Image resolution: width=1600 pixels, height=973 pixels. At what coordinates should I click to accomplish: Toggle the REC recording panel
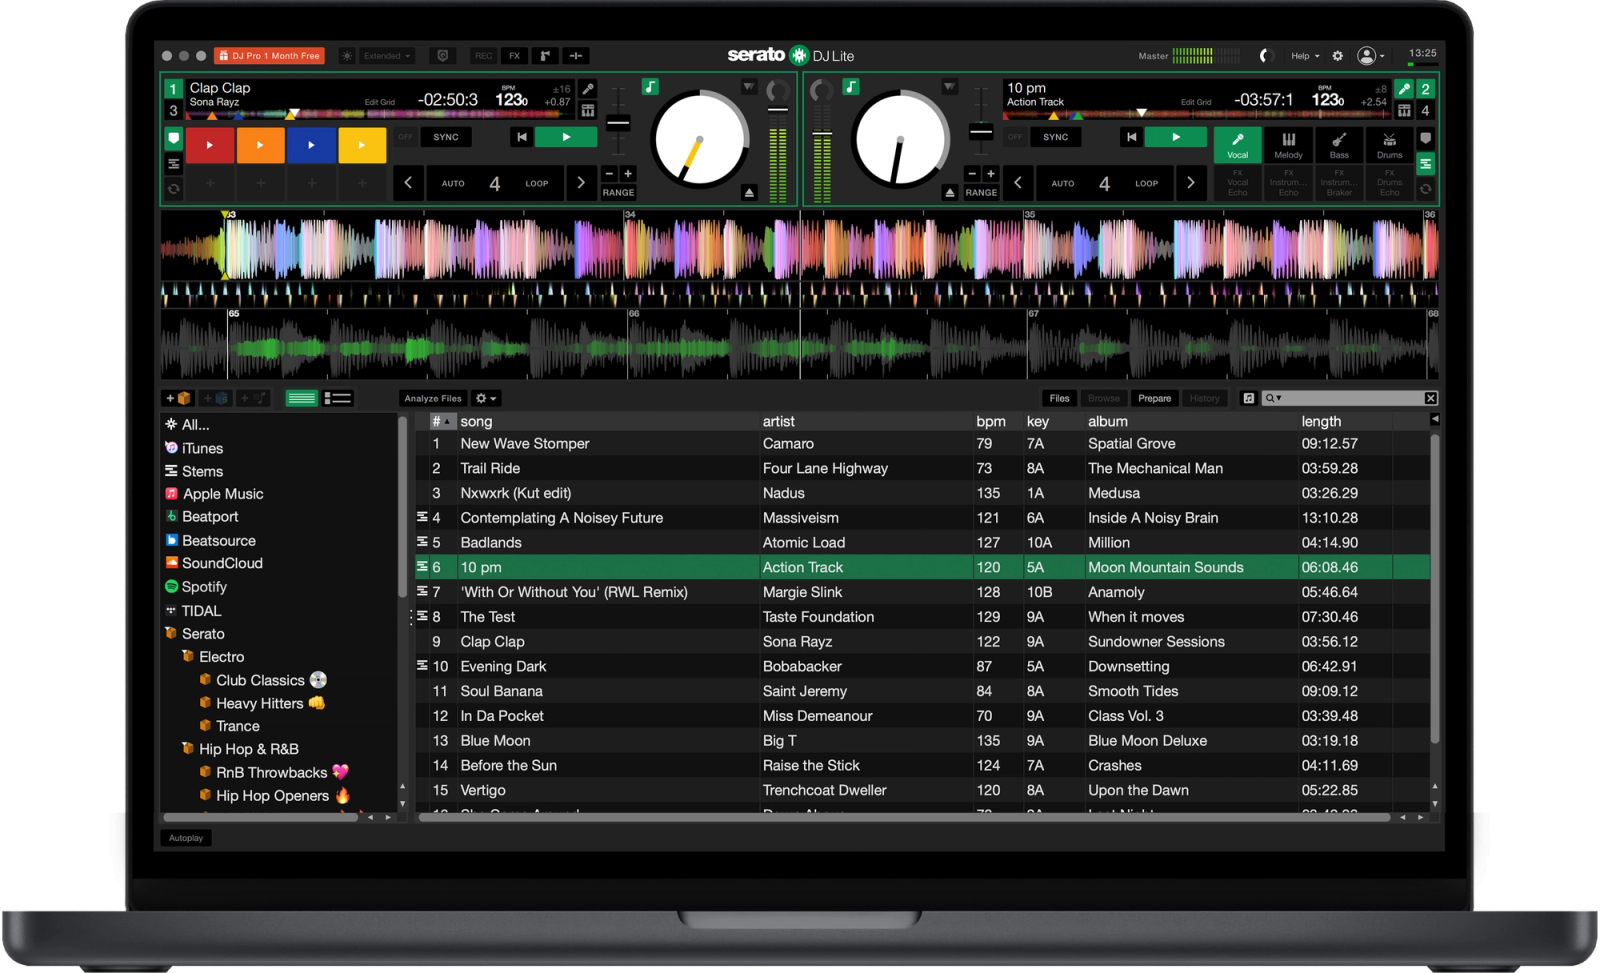(484, 56)
